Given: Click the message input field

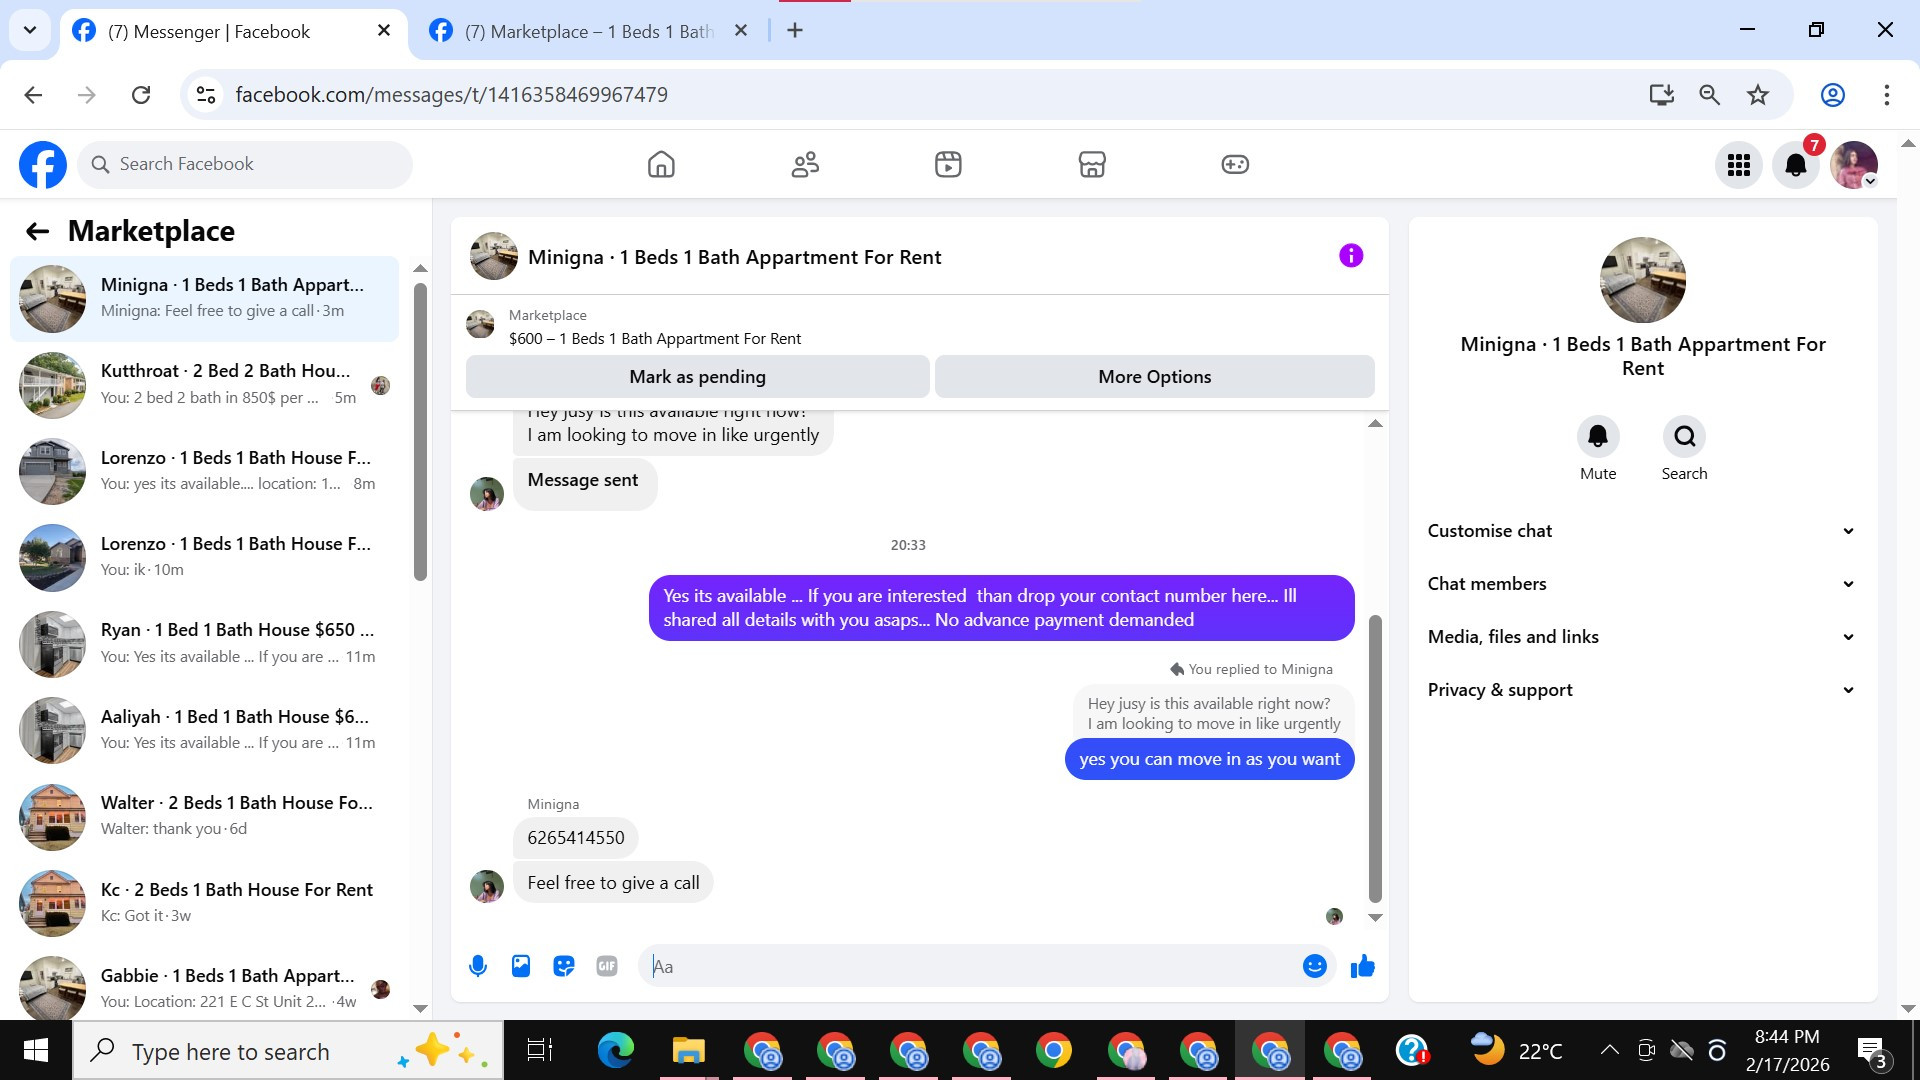Looking at the screenshot, I should 970,966.
